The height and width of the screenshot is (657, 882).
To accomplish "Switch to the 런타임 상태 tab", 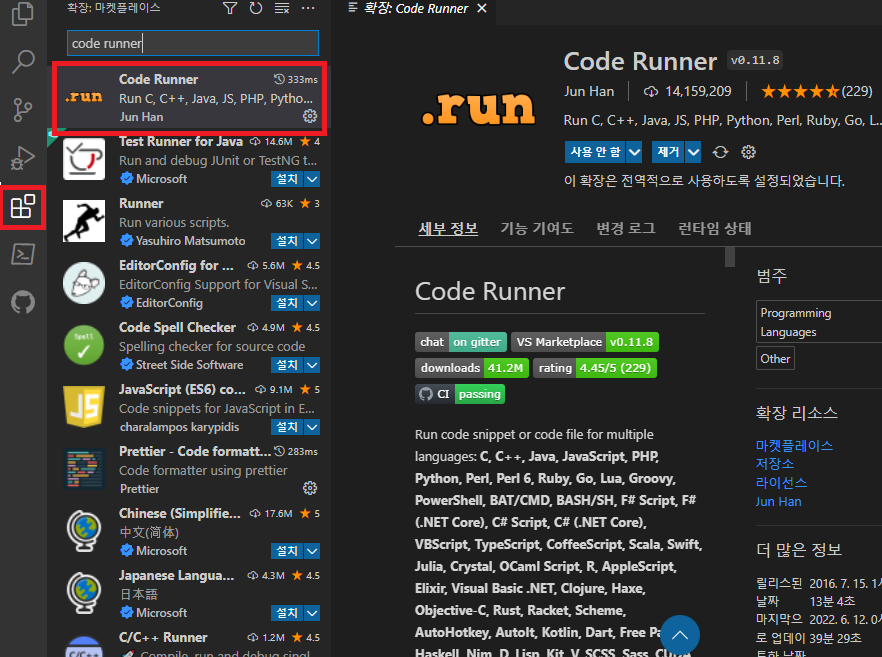I will [x=714, y=228].
